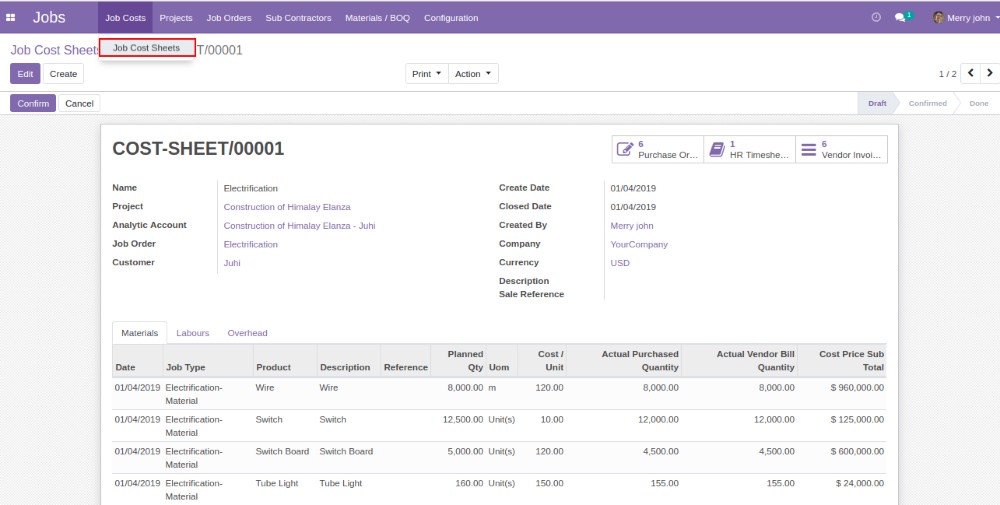Image resolution: width=1000 pixels, height=505 pixels.
Task: Select Job Cost Sheets menu entry
Action: [147, 48]
